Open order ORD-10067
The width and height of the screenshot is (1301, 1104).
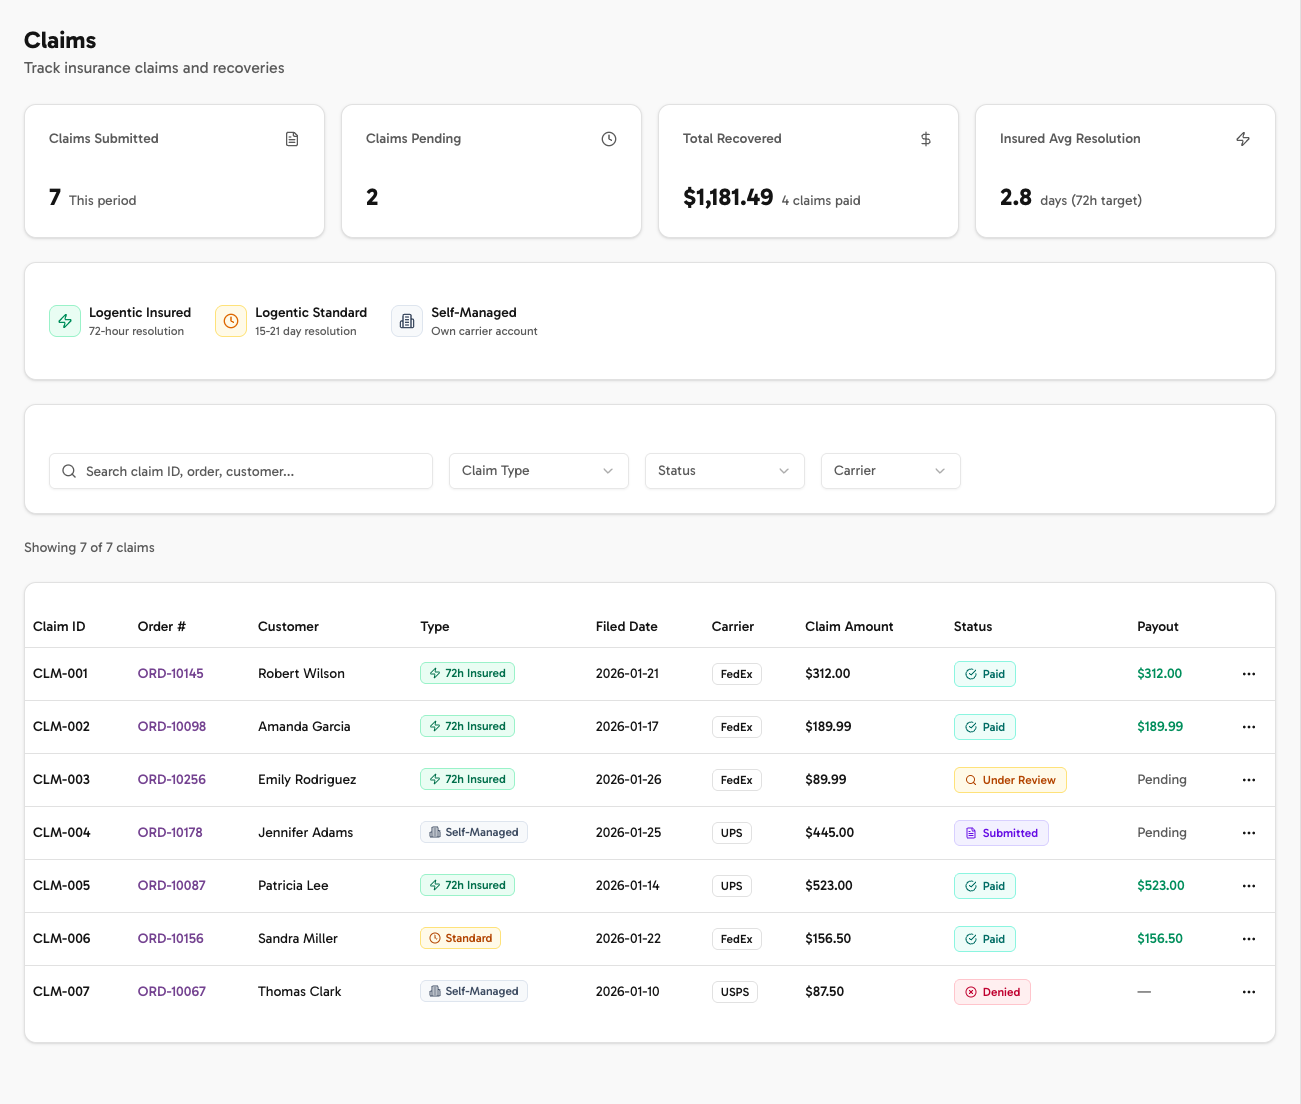pyautogui.click(x=170, y=991)
